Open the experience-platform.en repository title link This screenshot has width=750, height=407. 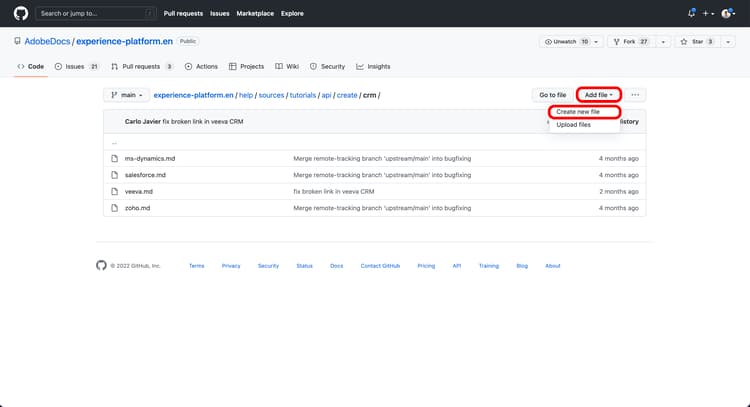click(124, 42)
